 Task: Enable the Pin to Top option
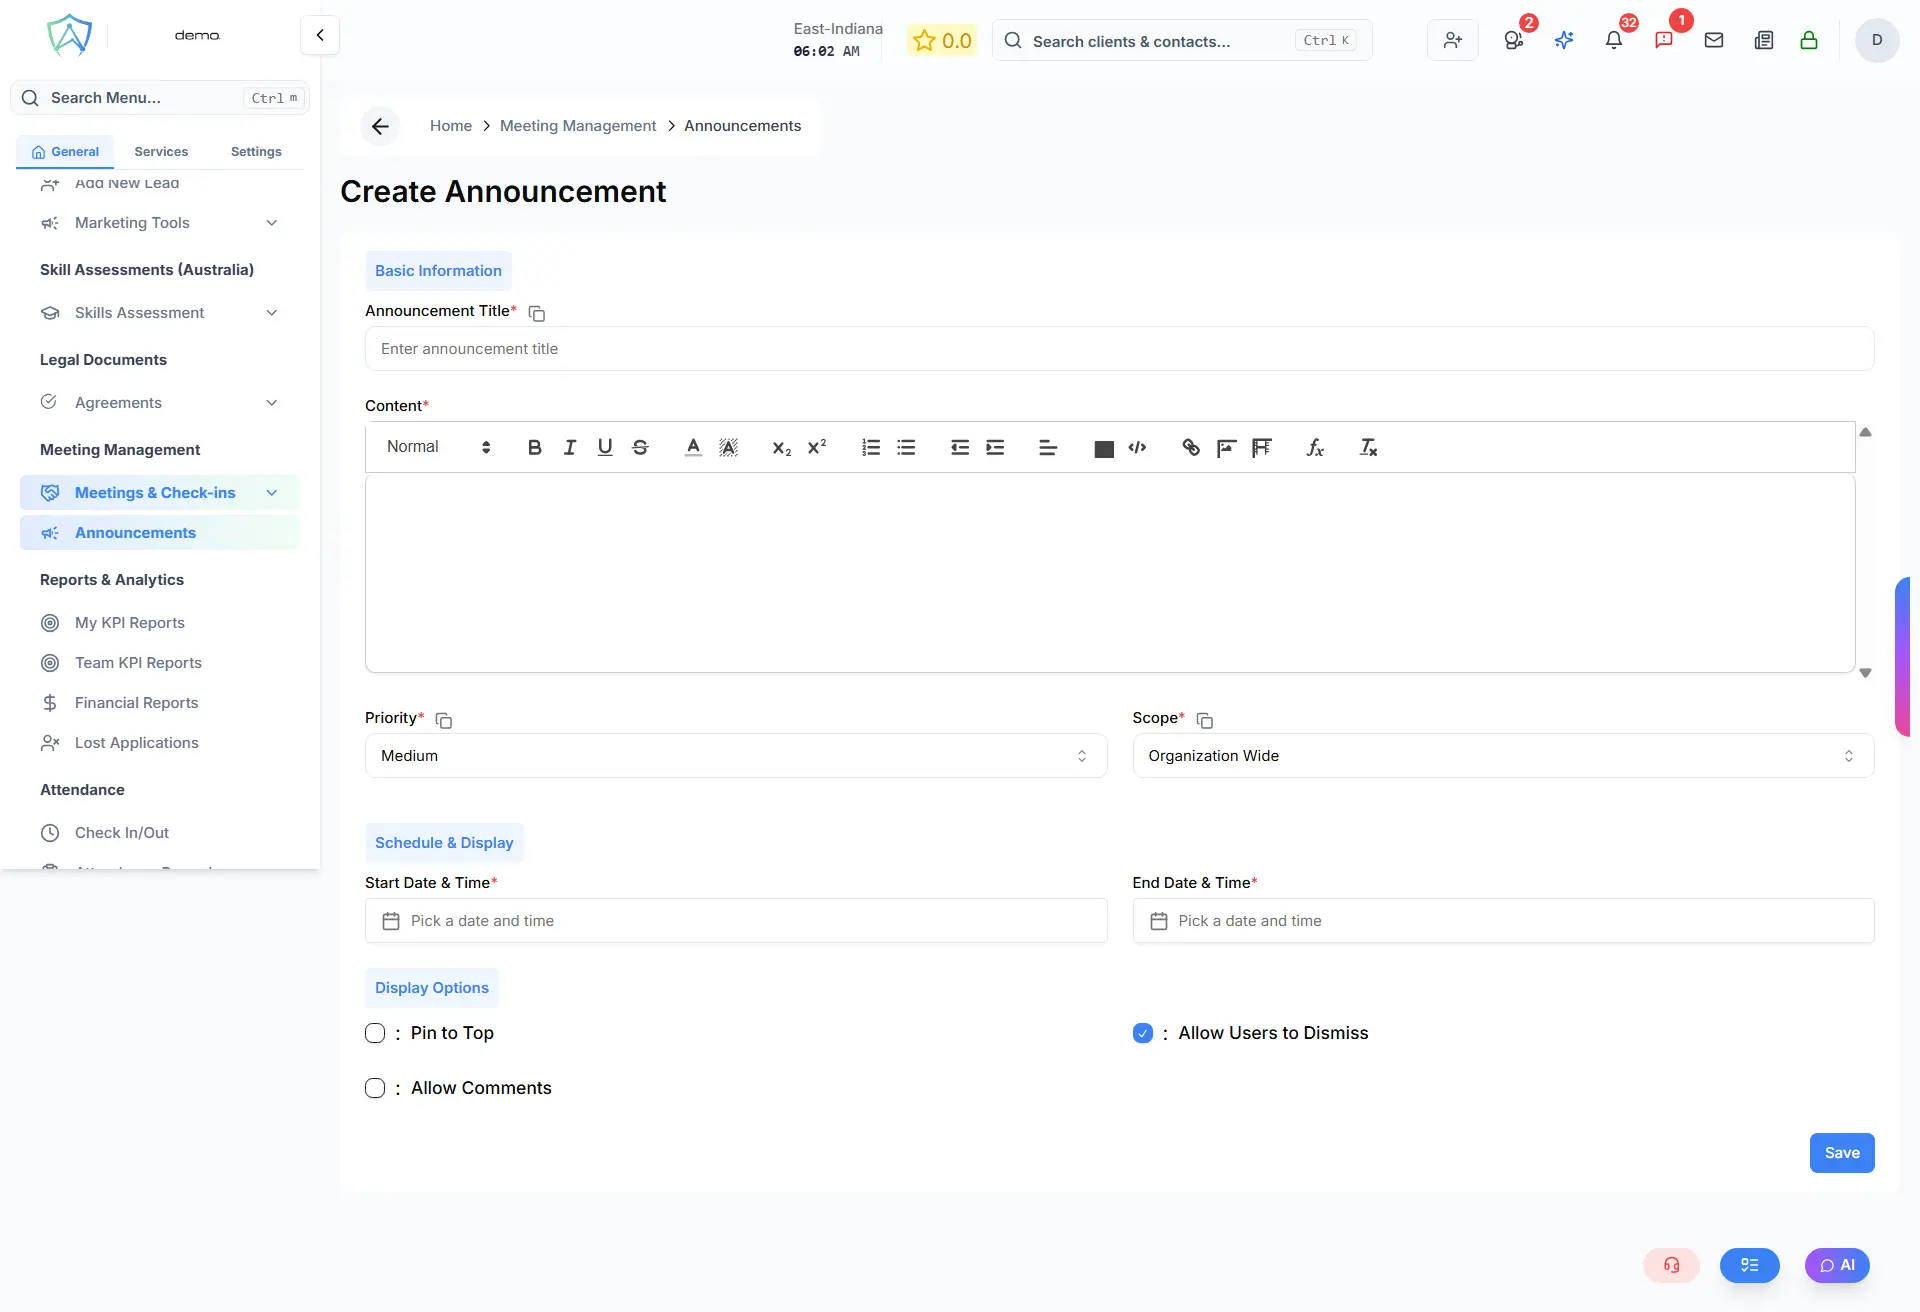point(375,1033)
